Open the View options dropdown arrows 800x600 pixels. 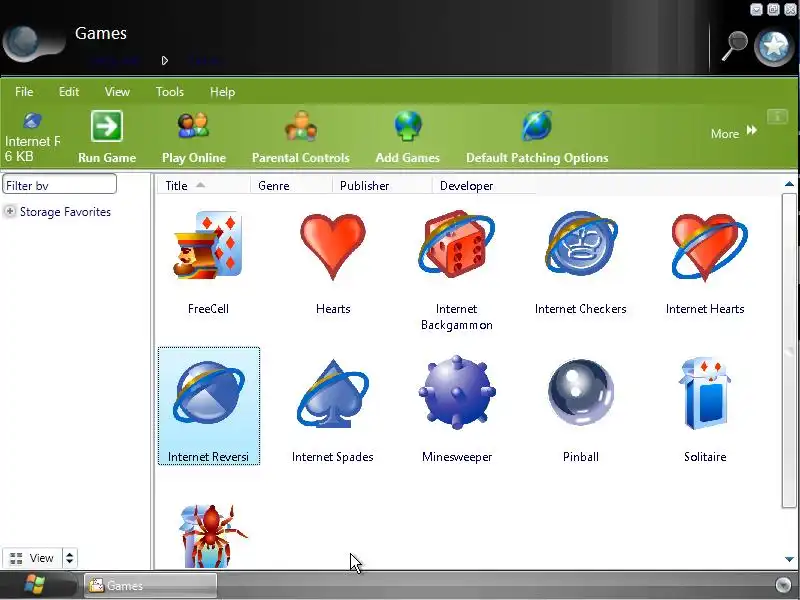[69, 558]
